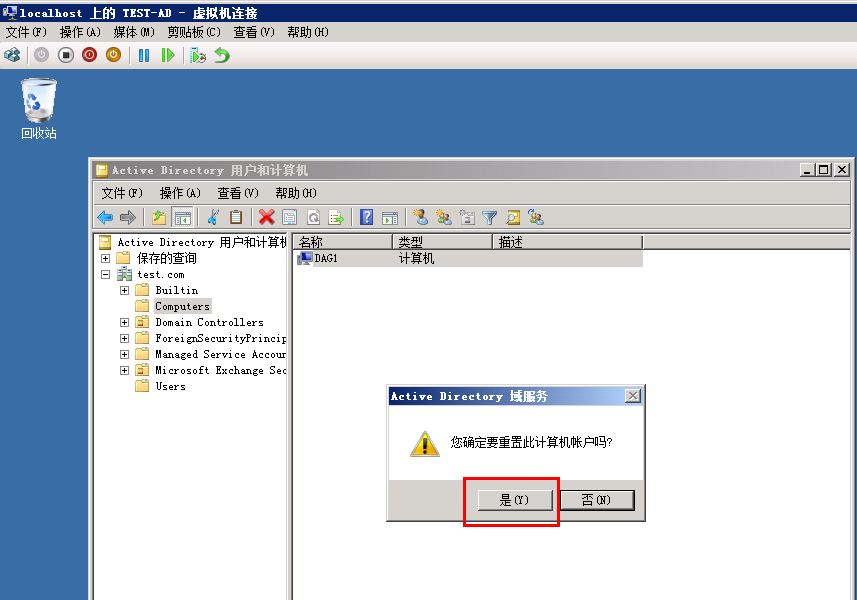Maximize the Active Directory 用户和计算机 window
This screenshot has height=600, width=857.
click(x=823, y=170)
